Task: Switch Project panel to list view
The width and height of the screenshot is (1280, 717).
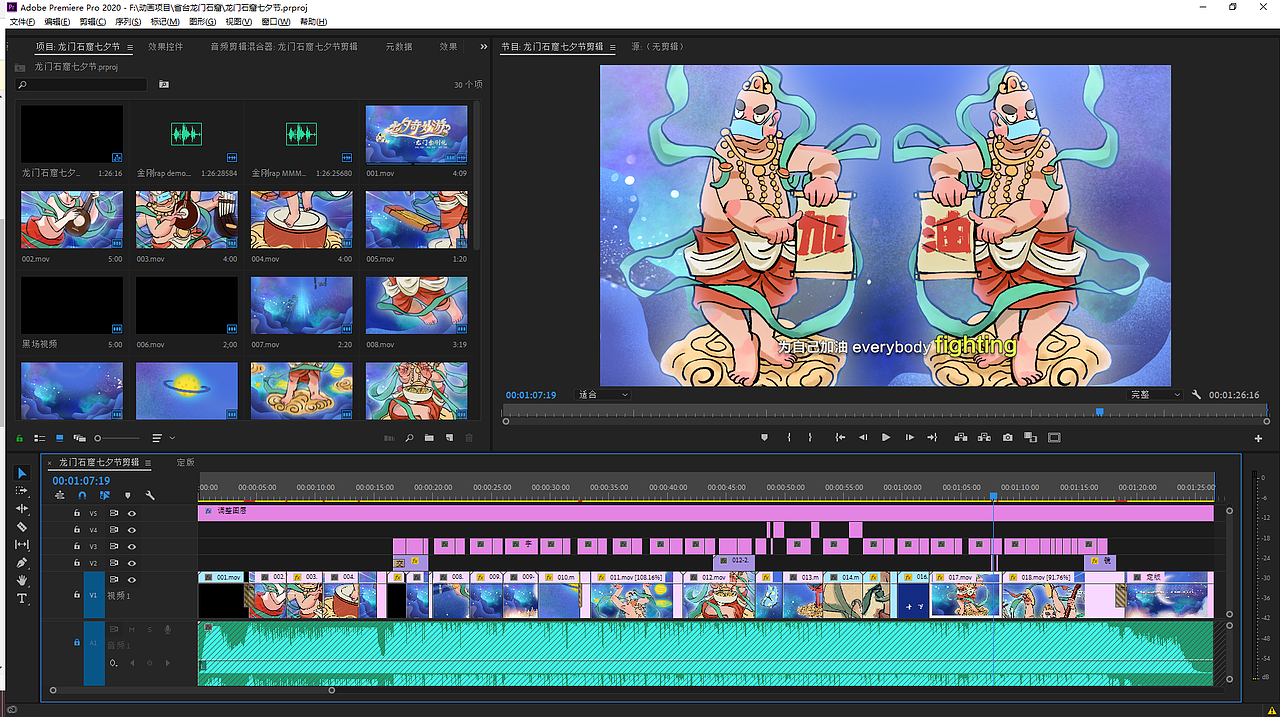Action: (40, 438)
